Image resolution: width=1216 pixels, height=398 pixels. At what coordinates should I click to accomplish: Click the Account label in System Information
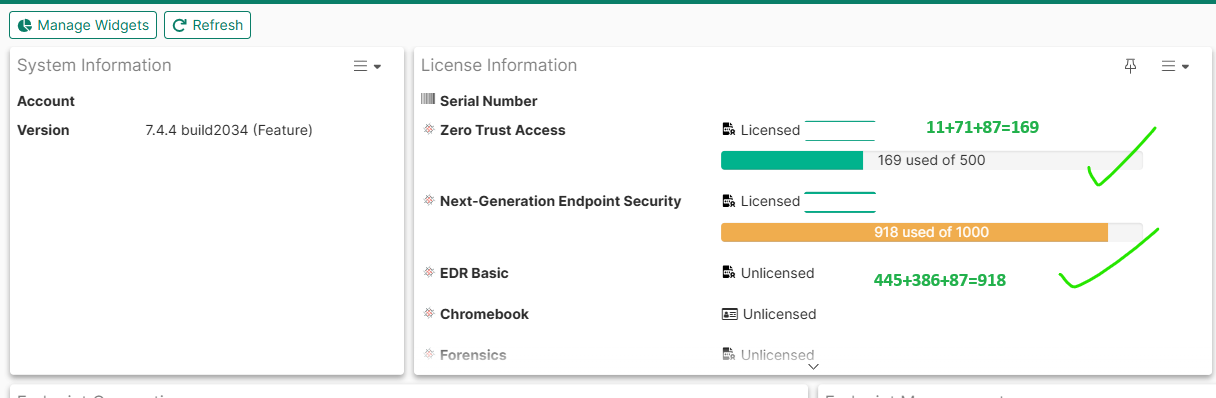pyautogui.click(x=46, y=101)
